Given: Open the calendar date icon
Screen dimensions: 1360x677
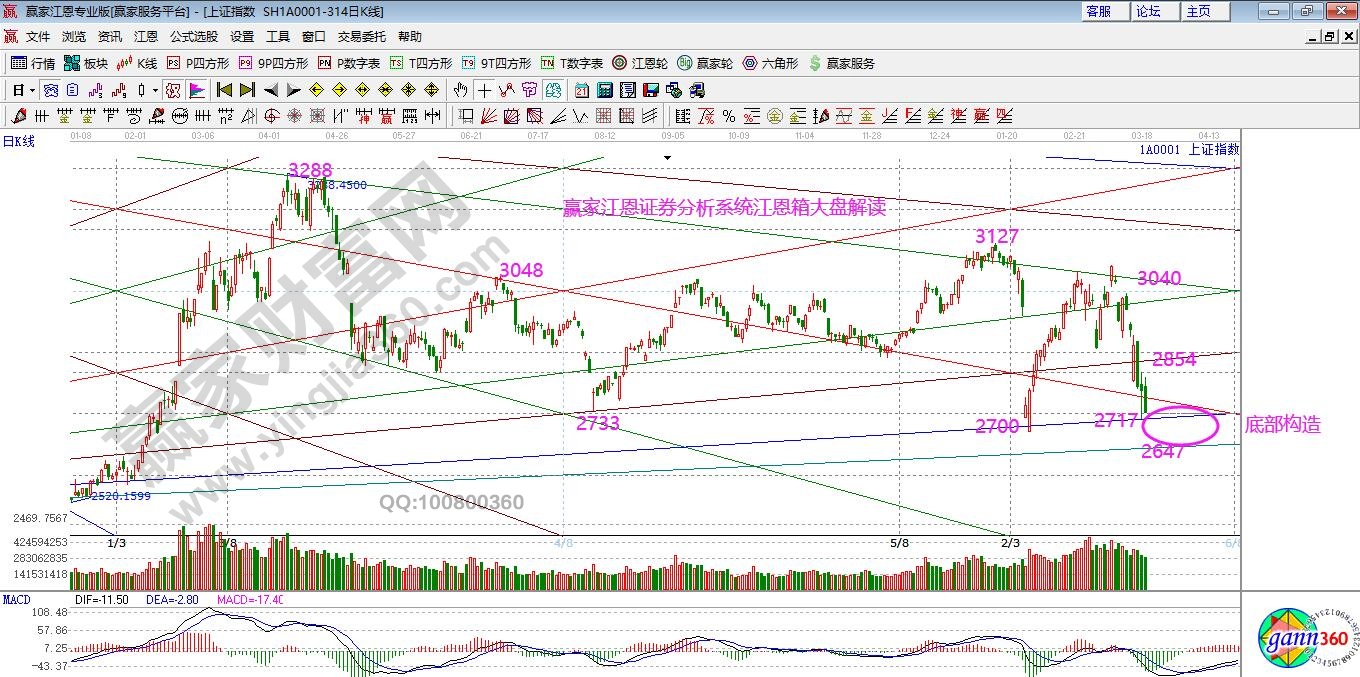Looking at the screenshot, I should click(x=581, y=90).
